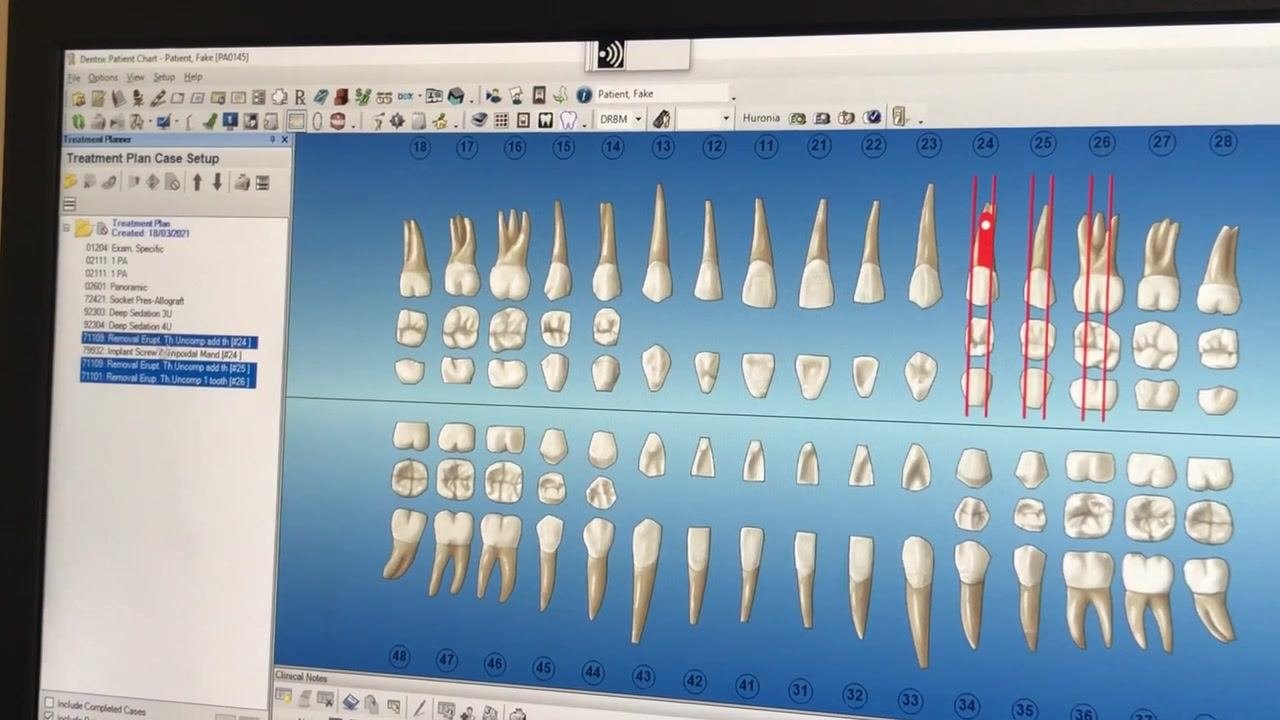
Task: Move selected procedure down with down arrow
Action: click(217, 182)
